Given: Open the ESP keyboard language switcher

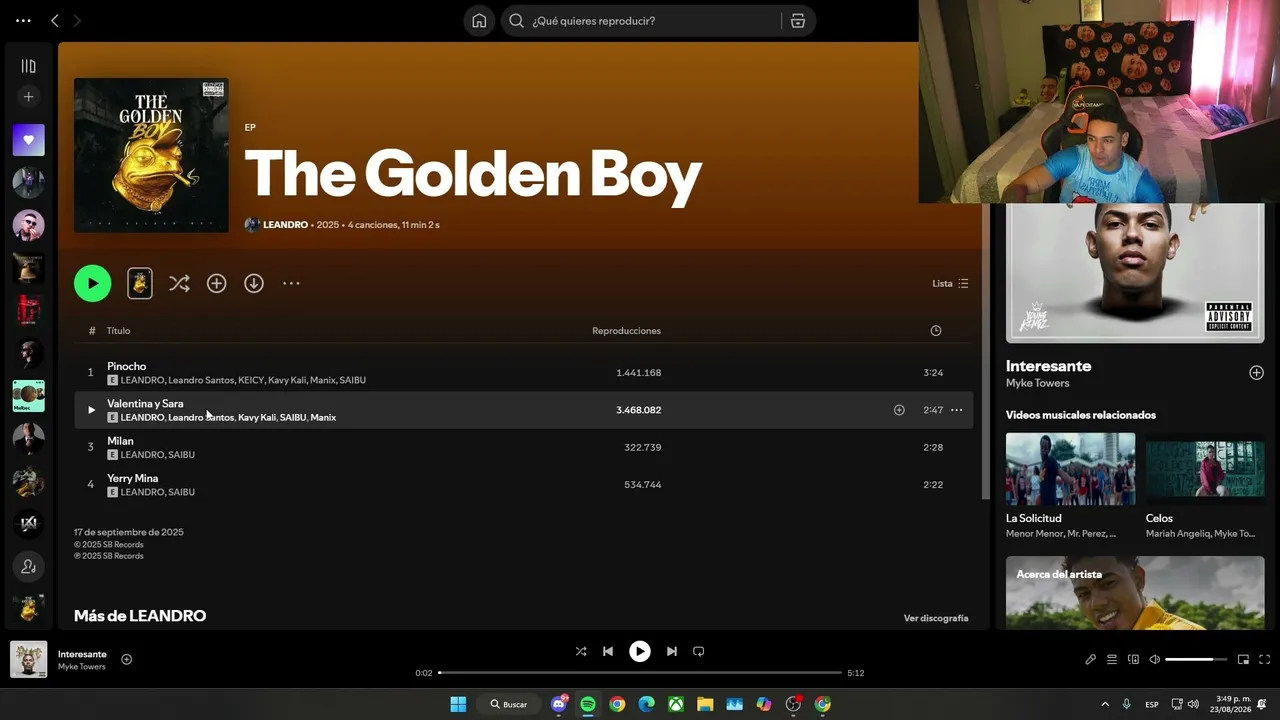Looking at the screenshot, I should [1152, 704].
